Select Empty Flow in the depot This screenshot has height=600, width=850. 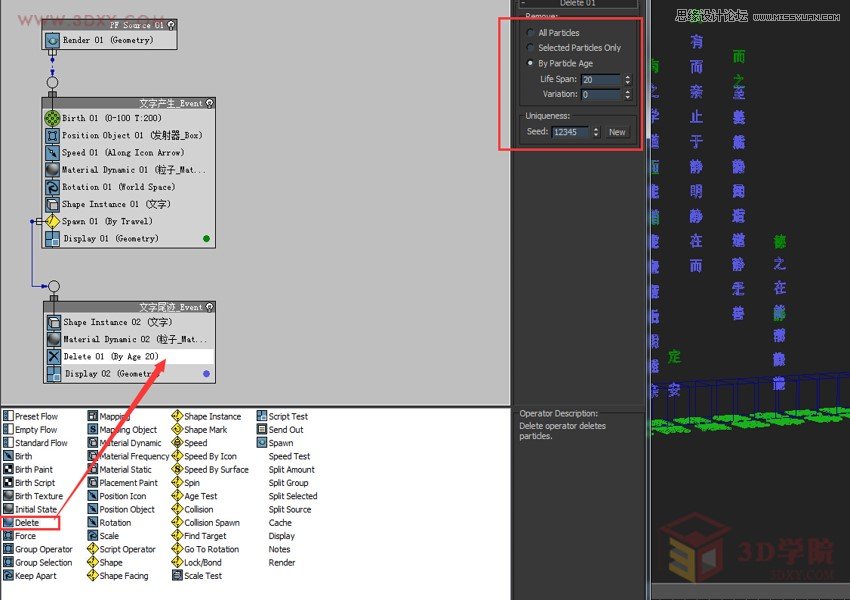click(30, 430)
